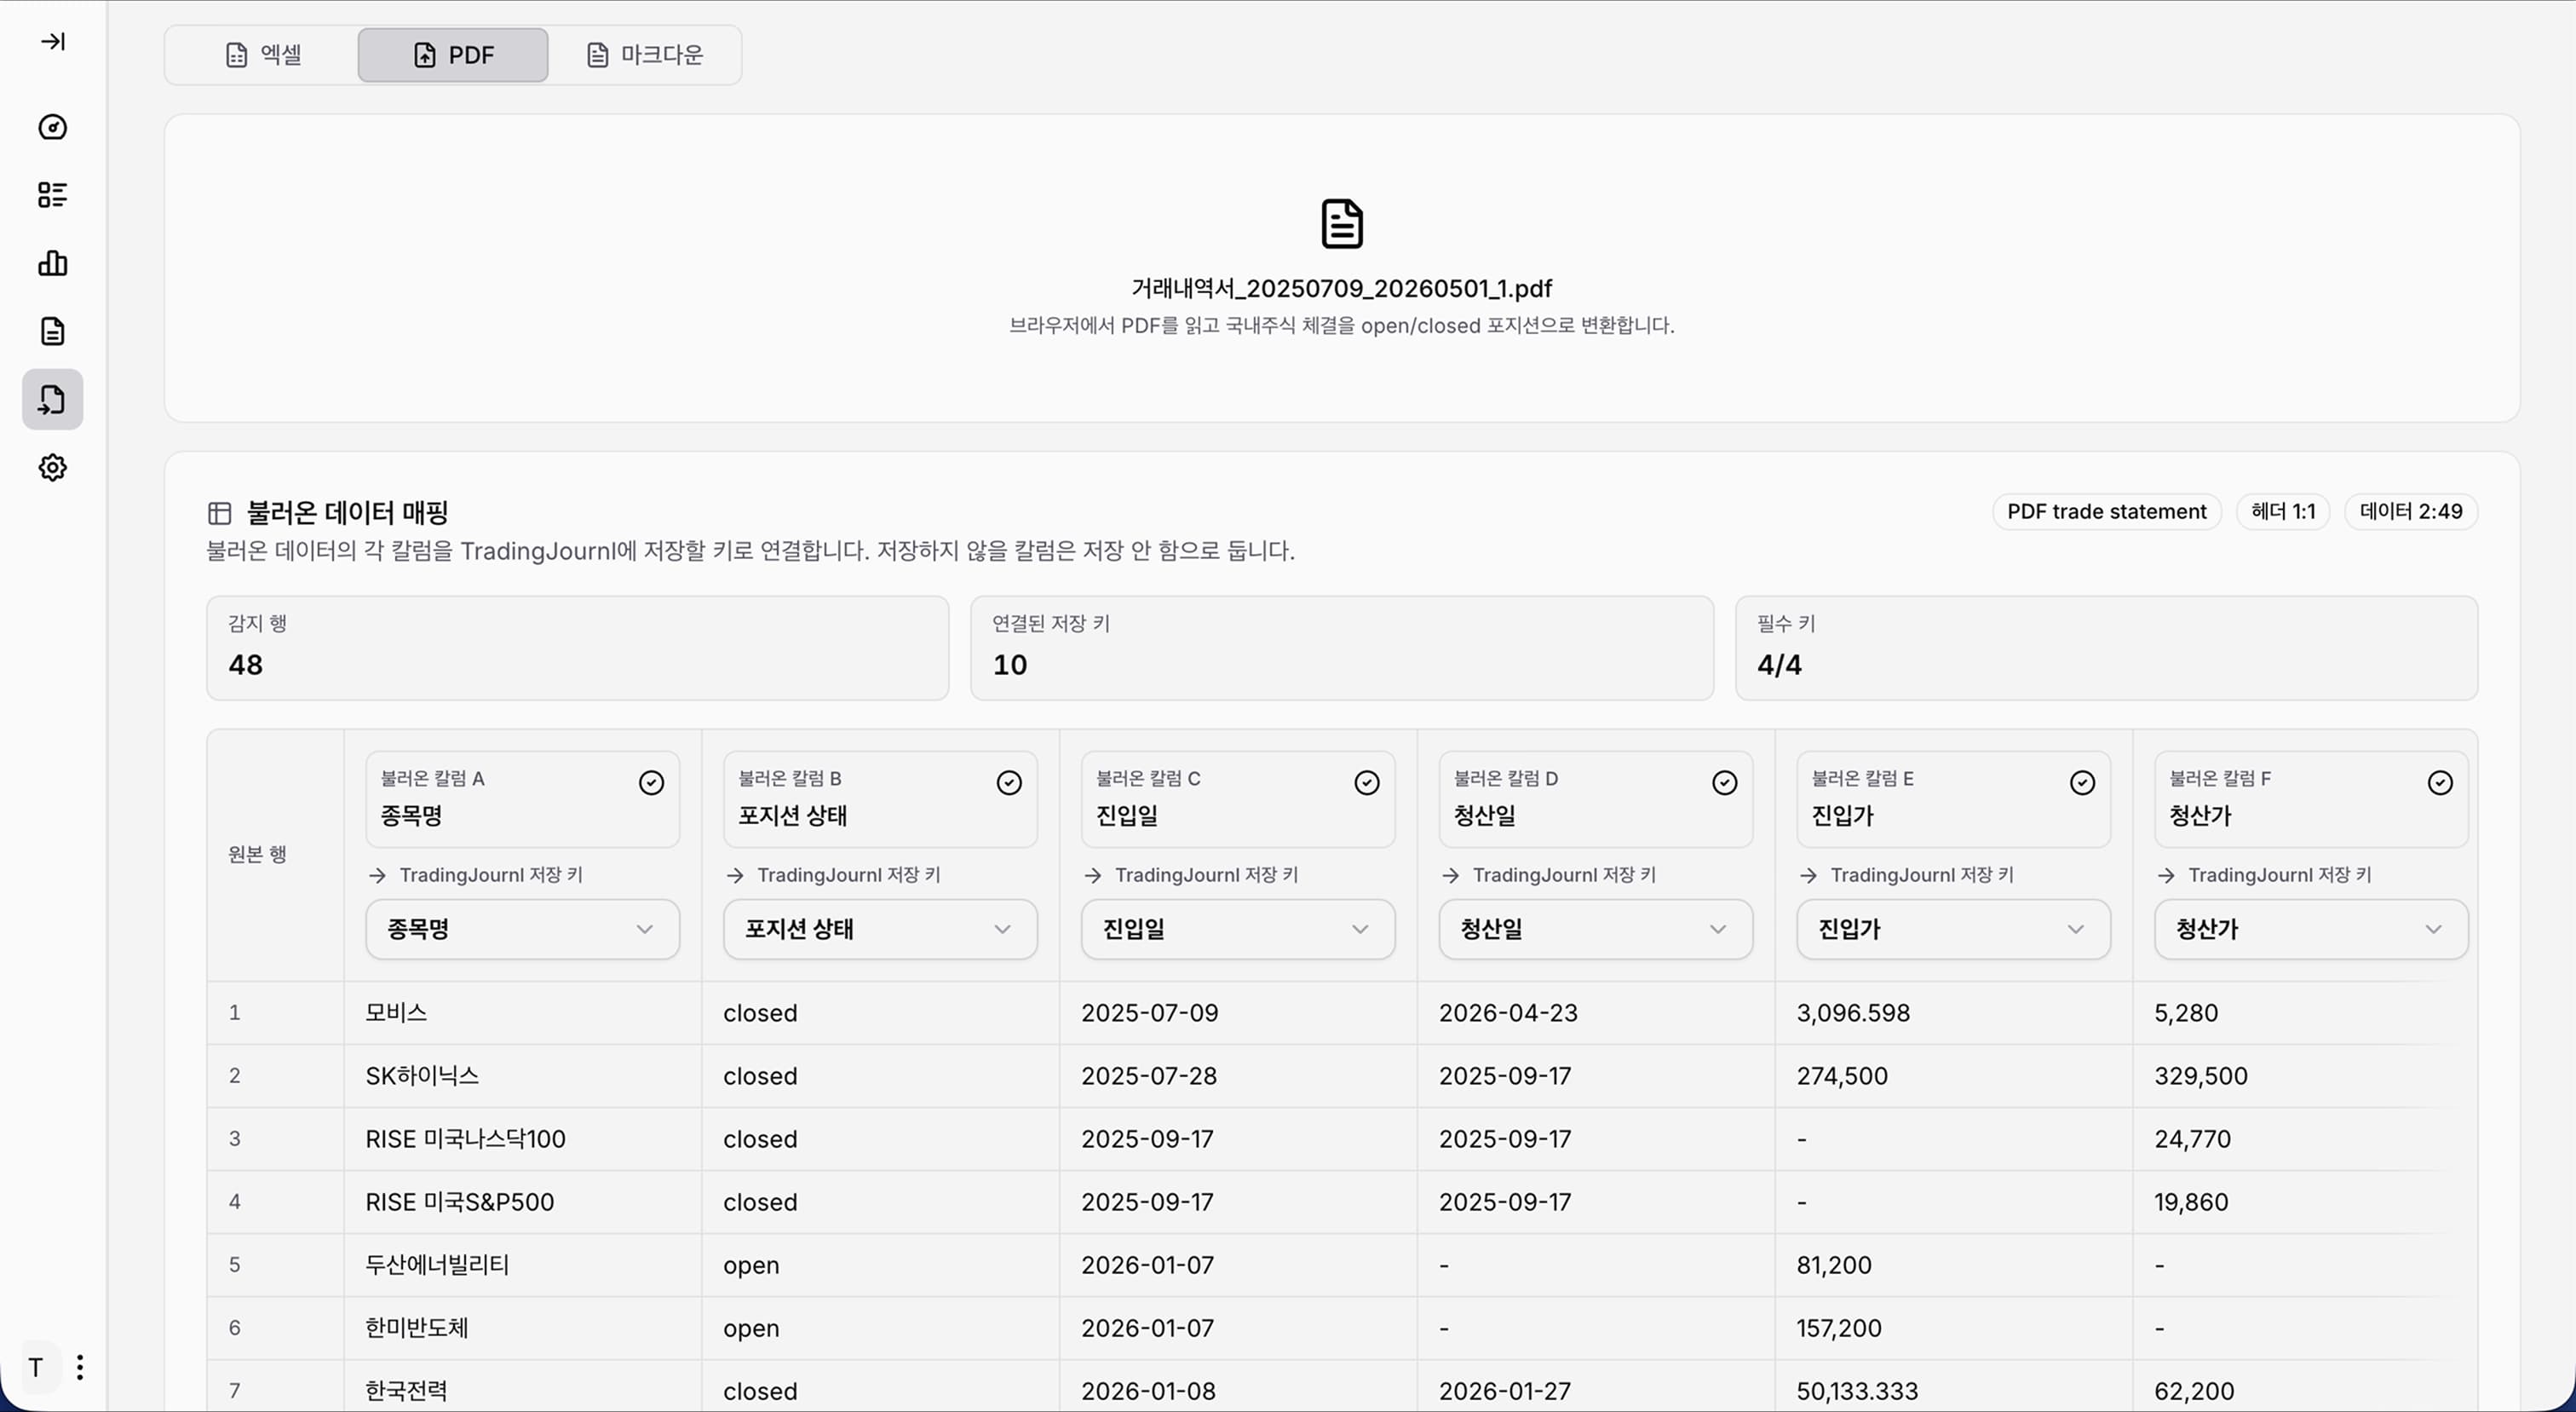Screen dimensions: 2576x1412
Task: Click the PDF trade statement badge
Action: click(2107, 511)
